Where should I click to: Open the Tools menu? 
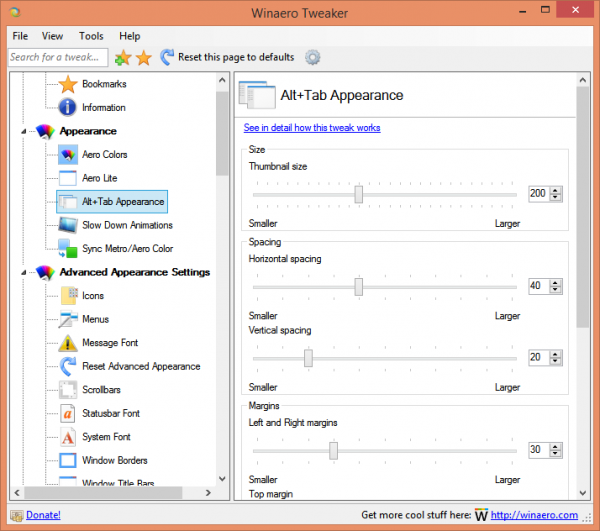point(91,36)
